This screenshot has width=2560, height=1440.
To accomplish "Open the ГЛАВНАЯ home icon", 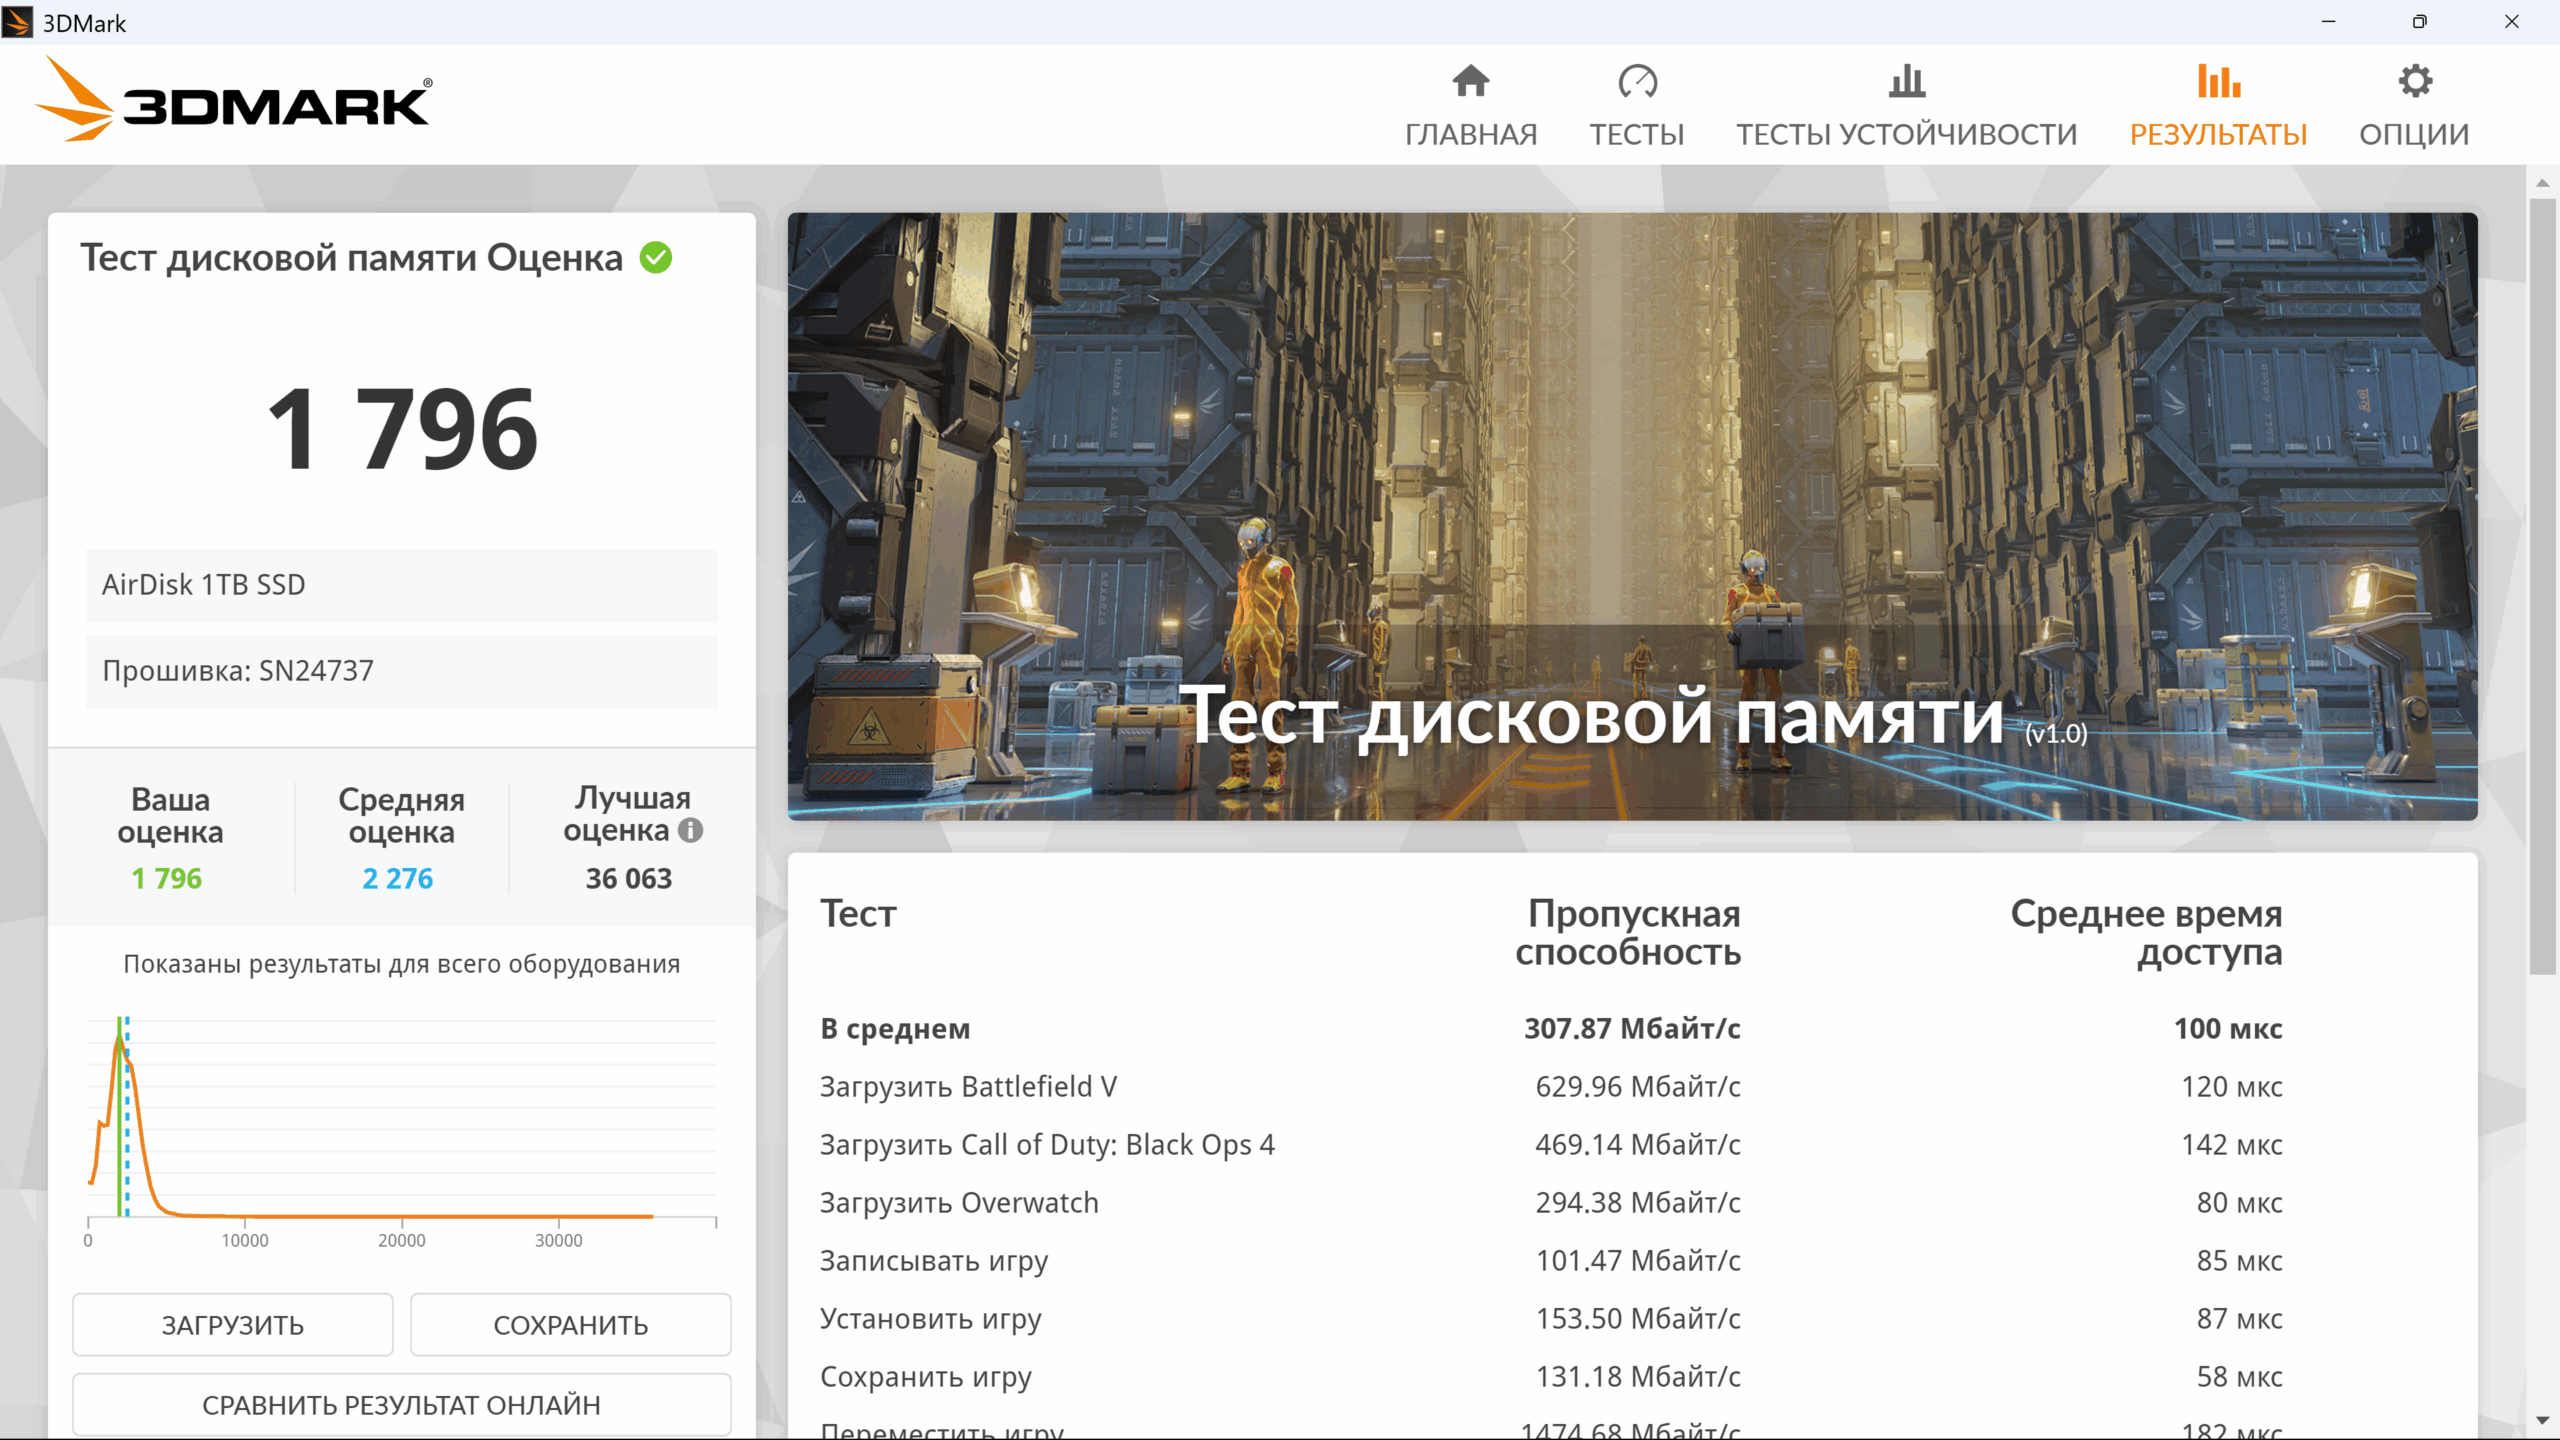I will pyautogui.click(x=1470, y=81).
